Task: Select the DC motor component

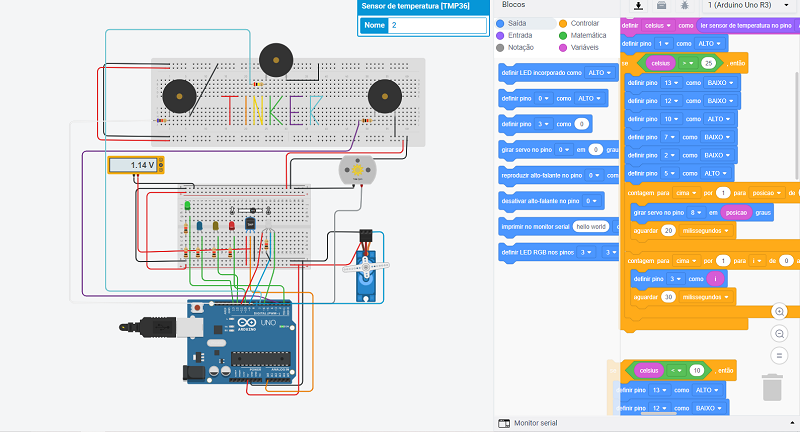Action: 357,170
